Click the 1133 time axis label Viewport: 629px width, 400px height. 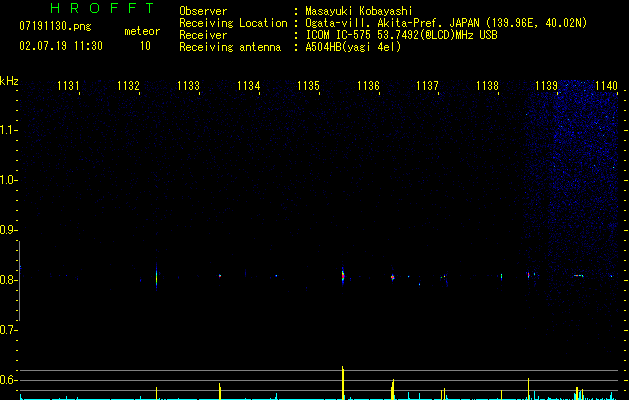pyautogui.click(x=188, y=86)
